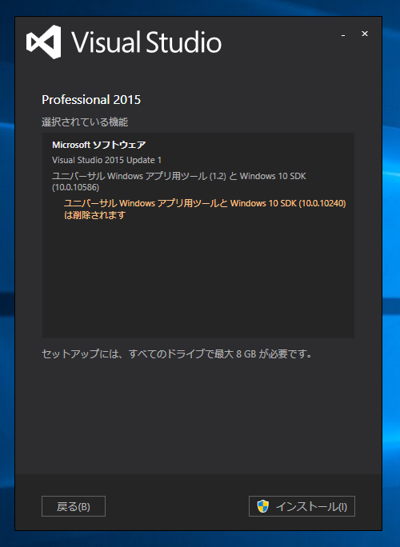Screen dimensions: 400x547
Task: Click the Visual Studio logo icon
Action: point(44,42)
